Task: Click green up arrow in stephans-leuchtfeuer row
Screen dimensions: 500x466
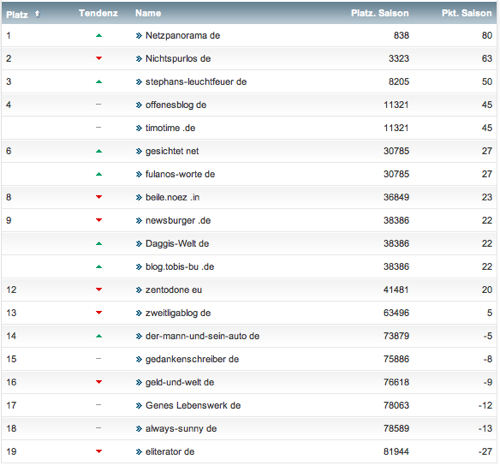Action: tap(99, 82)
